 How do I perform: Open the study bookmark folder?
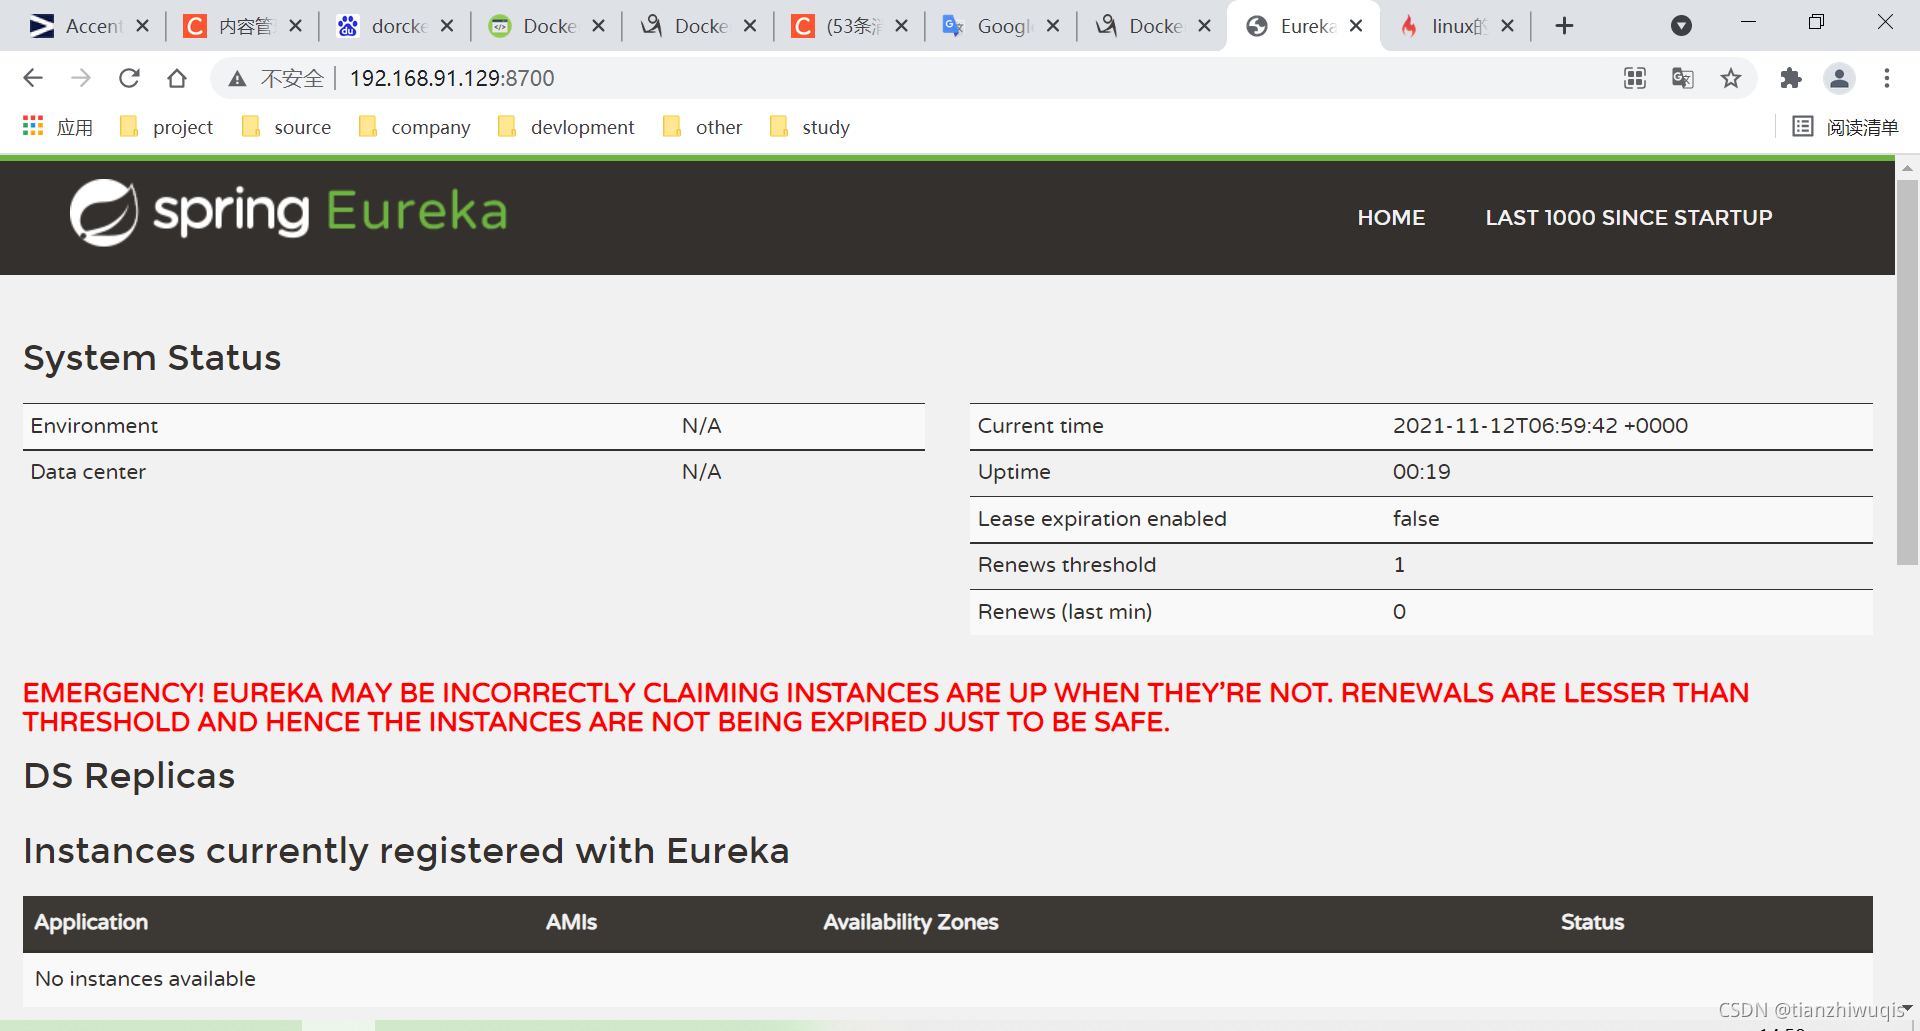(809, 127)
